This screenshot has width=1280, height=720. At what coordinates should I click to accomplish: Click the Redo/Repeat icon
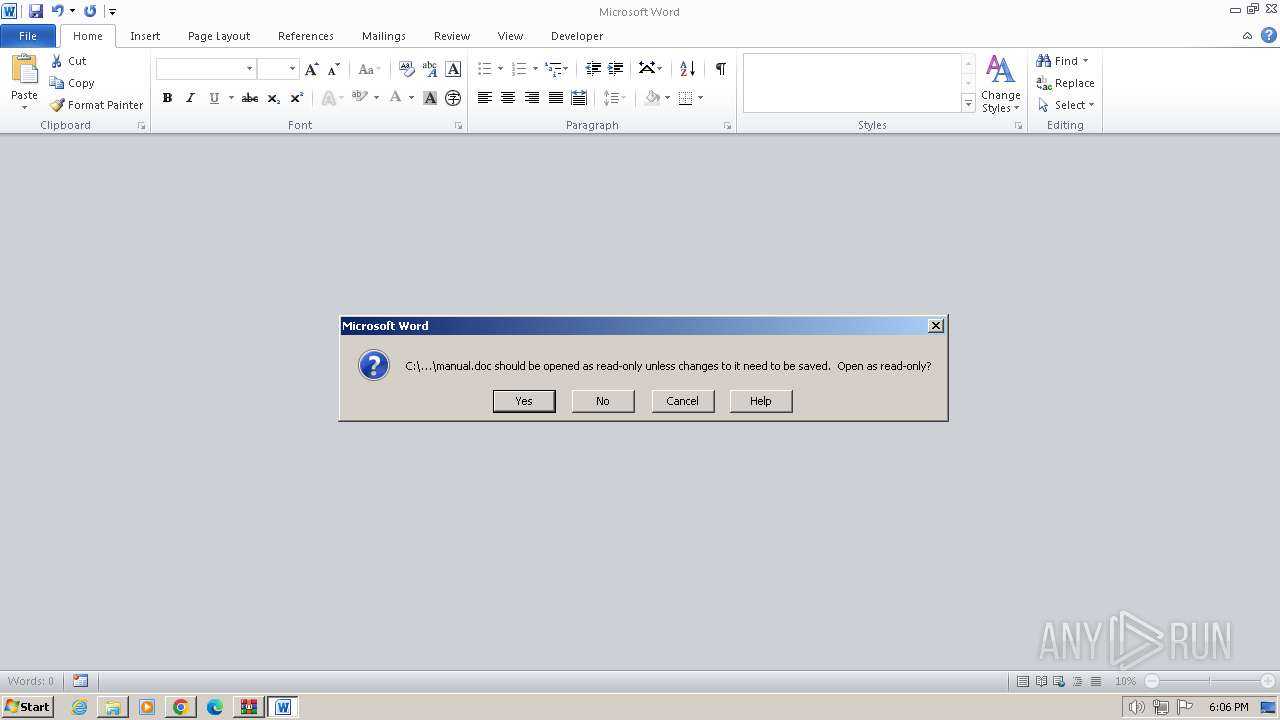(x=90, y=11)
